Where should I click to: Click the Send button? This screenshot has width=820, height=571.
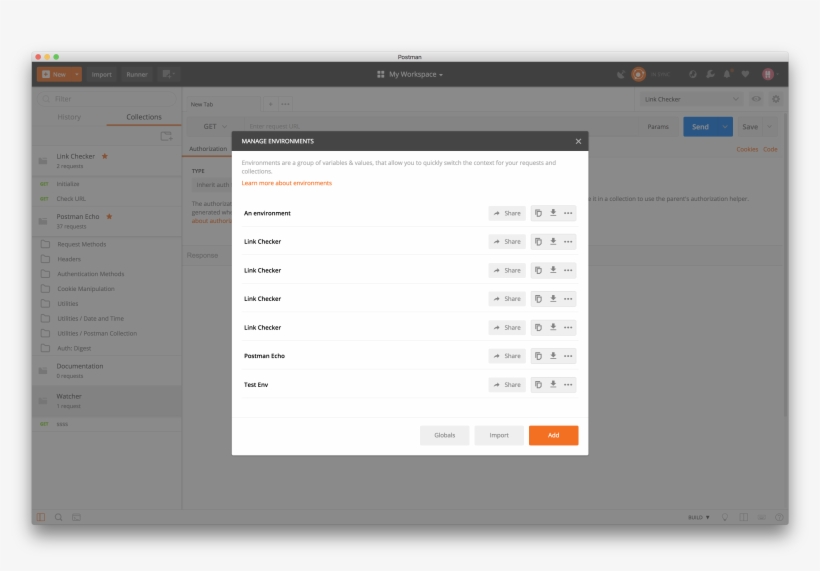click(700, 127)
